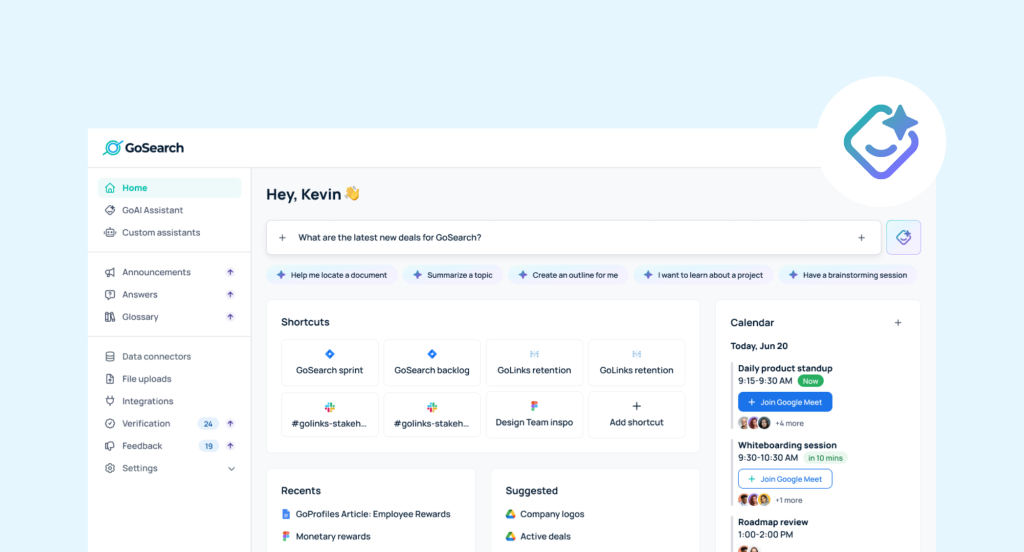Click the Add shortcut tile

click(x=636, y=415)
